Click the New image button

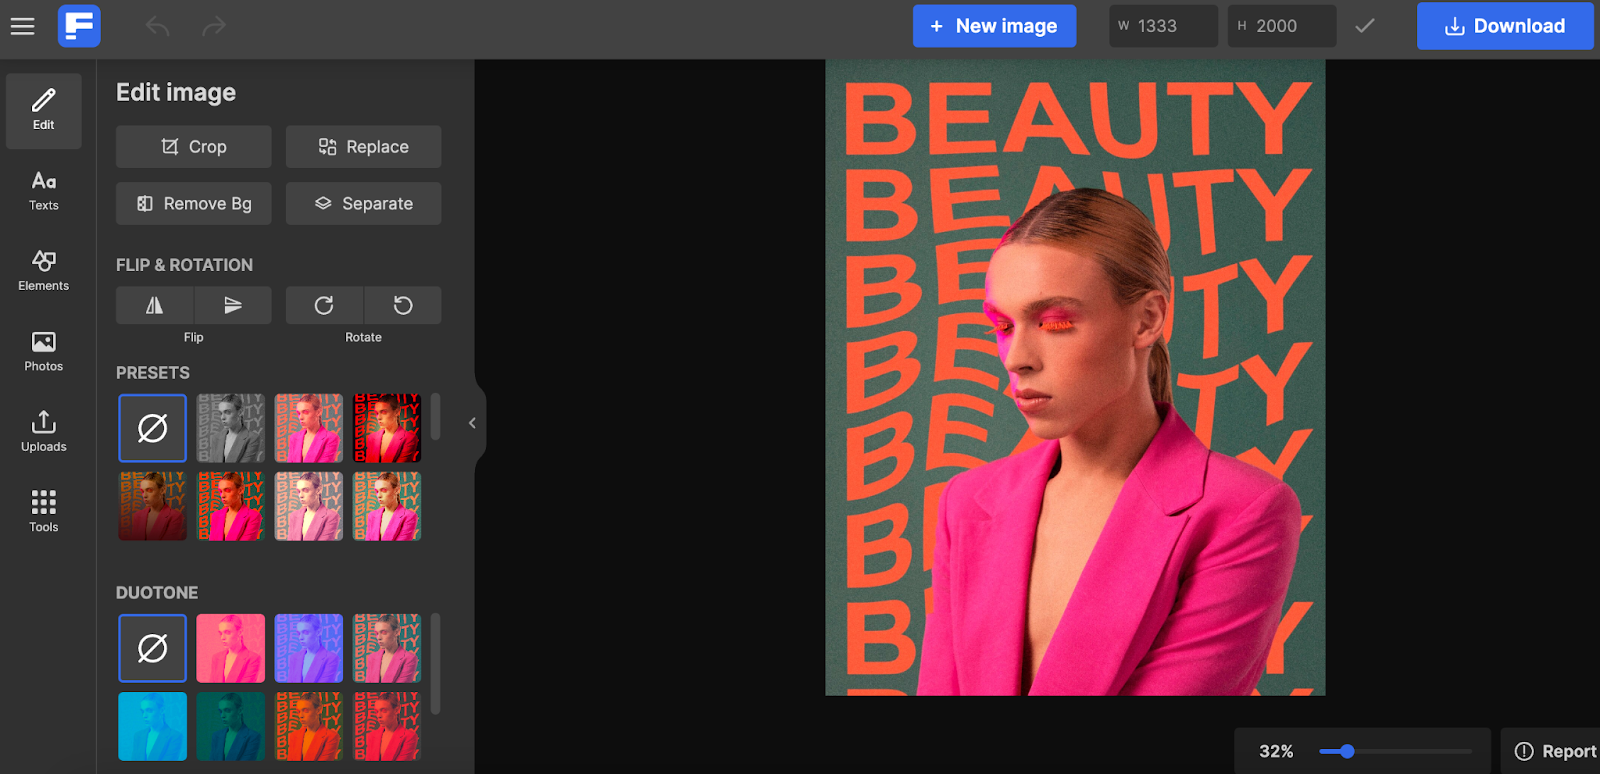click(994, 26)
